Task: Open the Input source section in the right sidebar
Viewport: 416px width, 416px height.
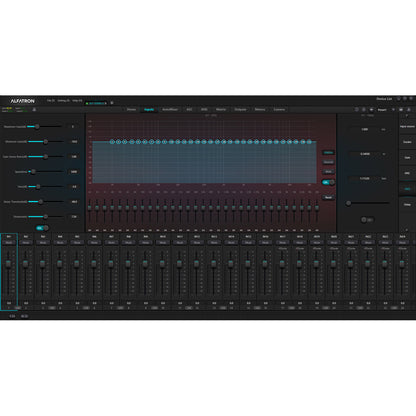Action: [407, 127]
